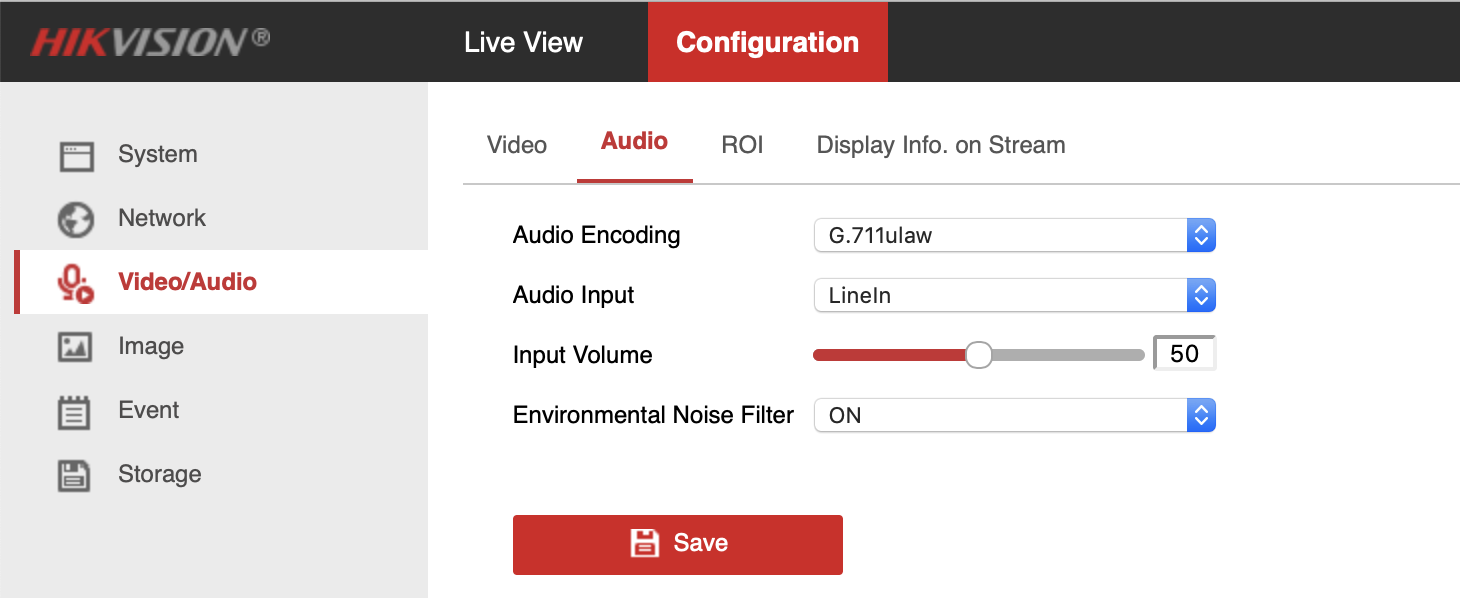1460x598 pixels.
Task: Switch to Live View
Action: [x=523, y=42]
